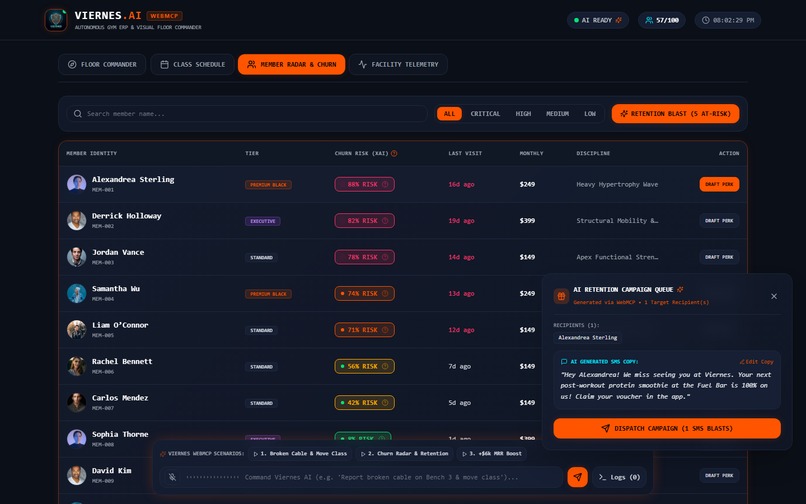Screen dimensions: 806x504
Task: Toggle the muted microphone icon
Action: click(172, 477)
